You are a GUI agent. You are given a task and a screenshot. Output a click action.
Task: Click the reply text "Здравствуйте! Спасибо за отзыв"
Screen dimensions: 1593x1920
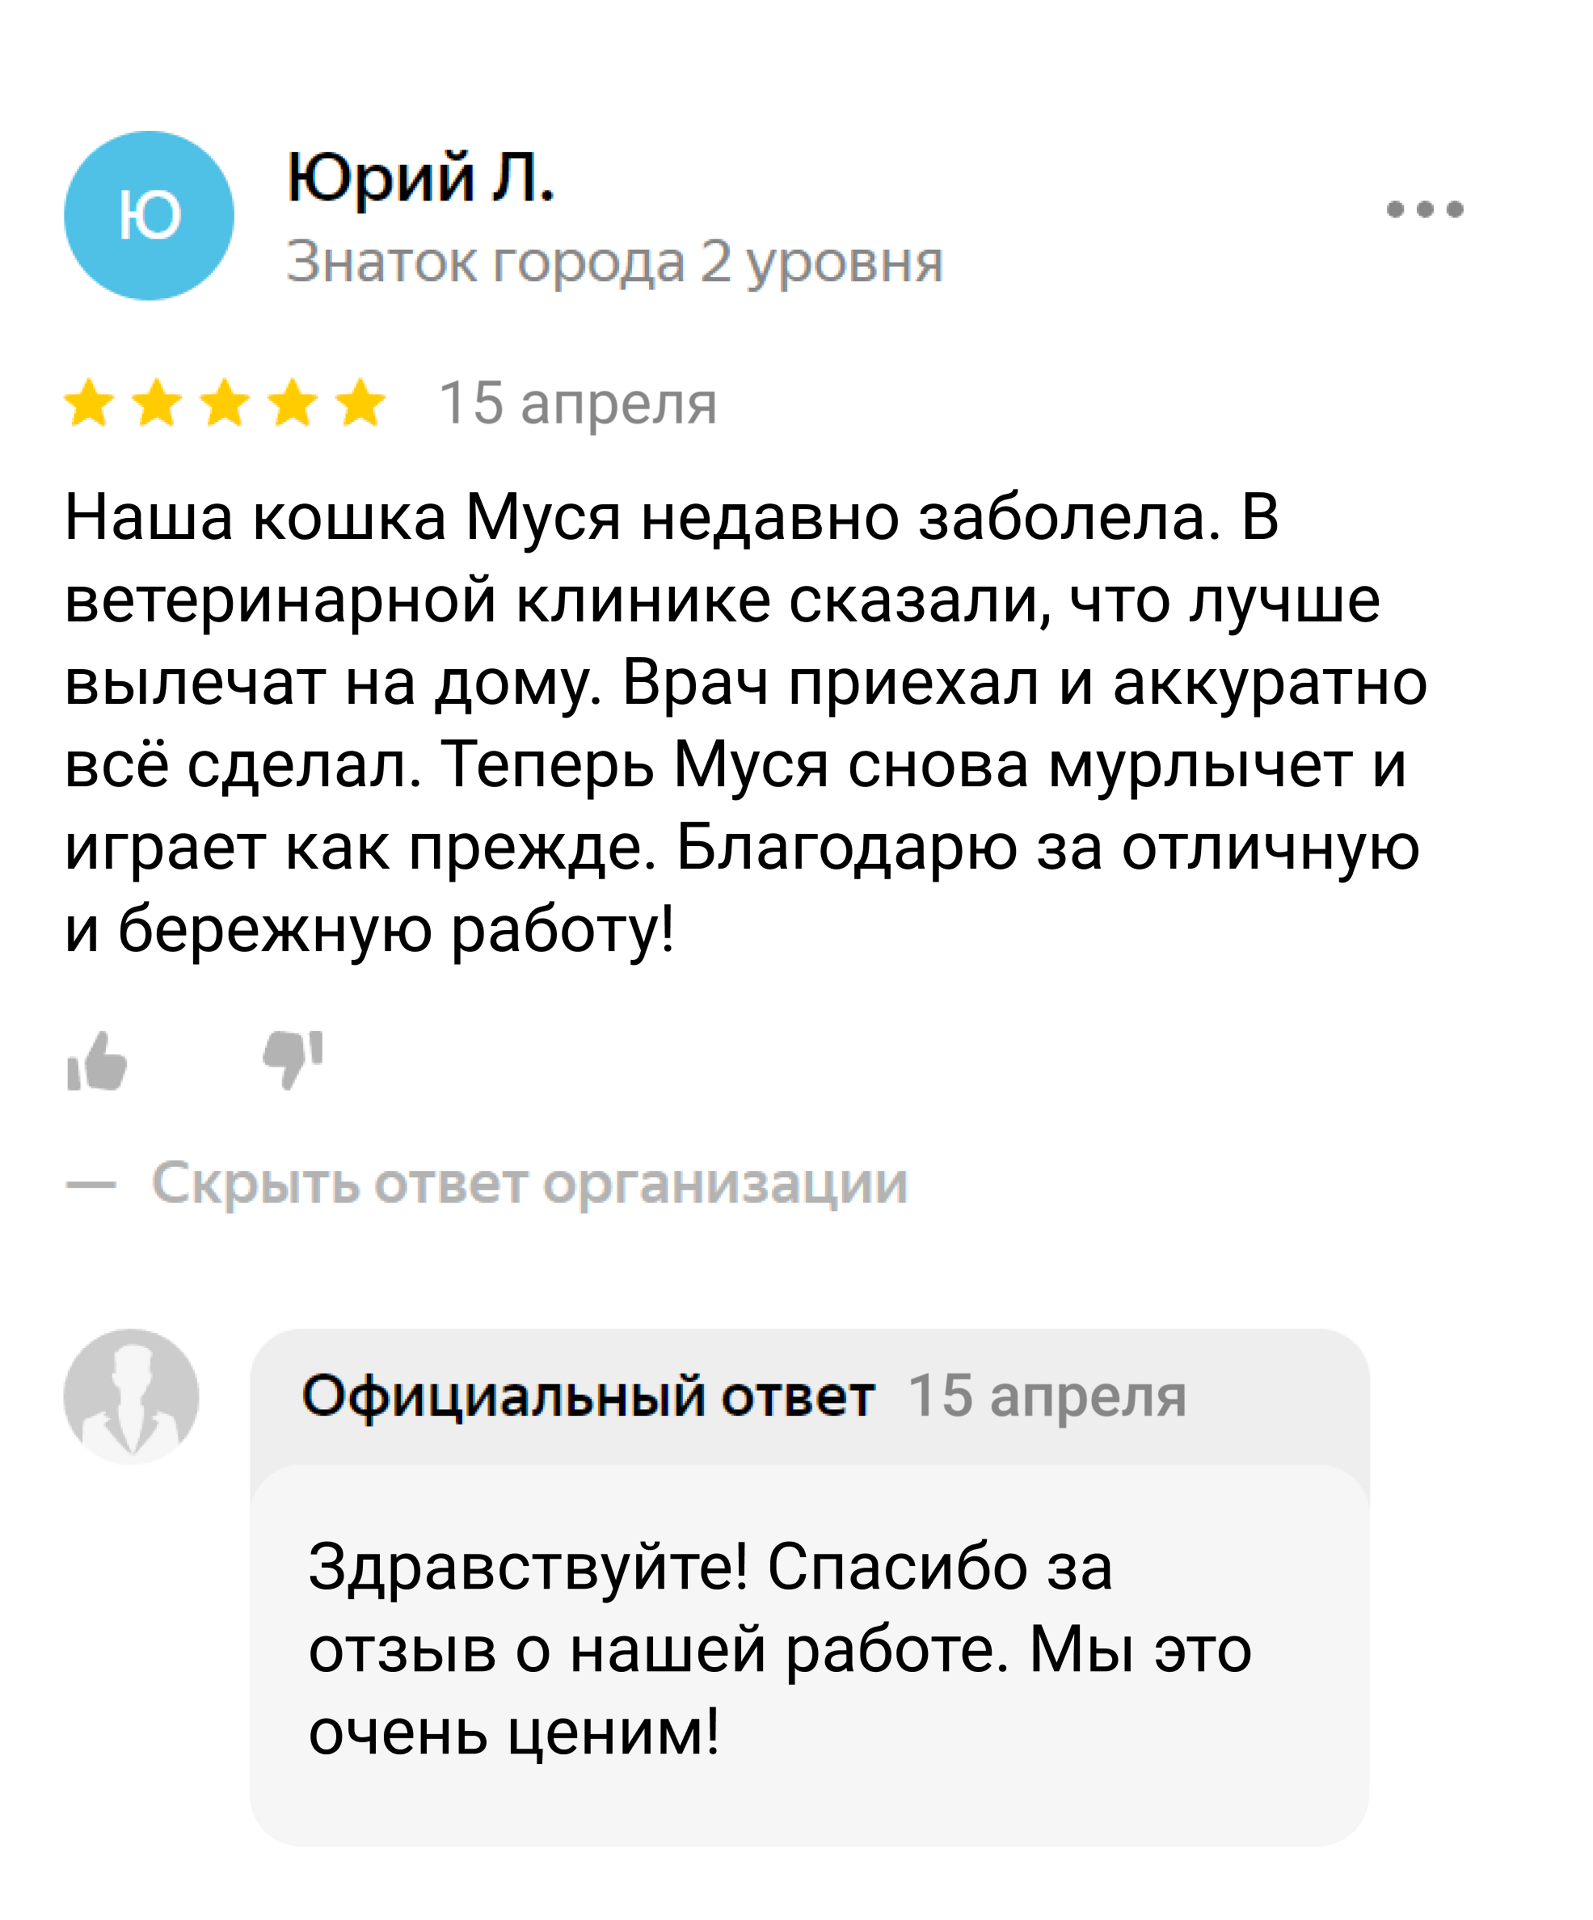tap(780, 1648)
